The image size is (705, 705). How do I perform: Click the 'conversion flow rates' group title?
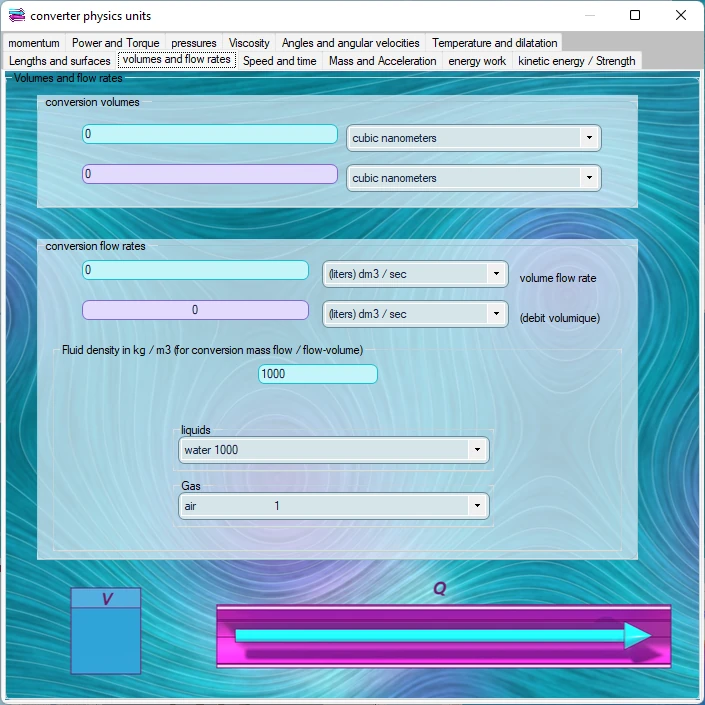(95, 246)
